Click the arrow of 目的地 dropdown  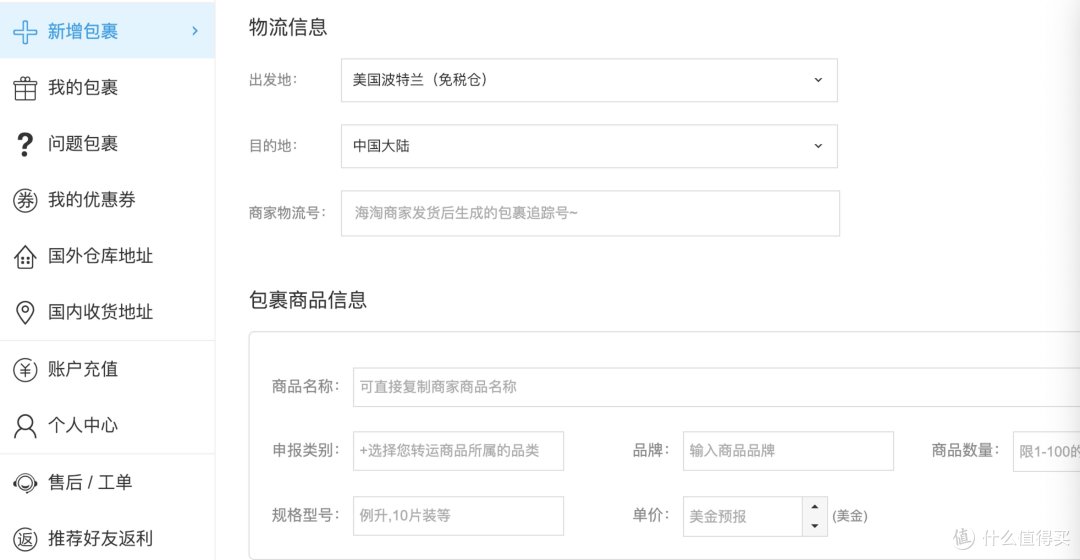[x=818, y=146]
